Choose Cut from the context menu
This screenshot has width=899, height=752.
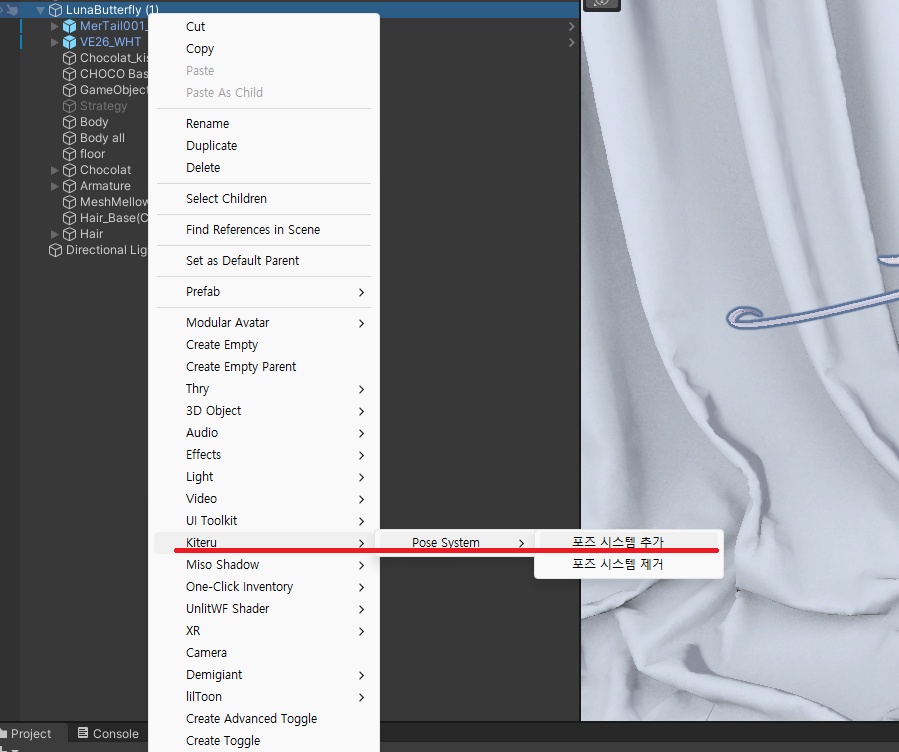[x=264, y=27]
